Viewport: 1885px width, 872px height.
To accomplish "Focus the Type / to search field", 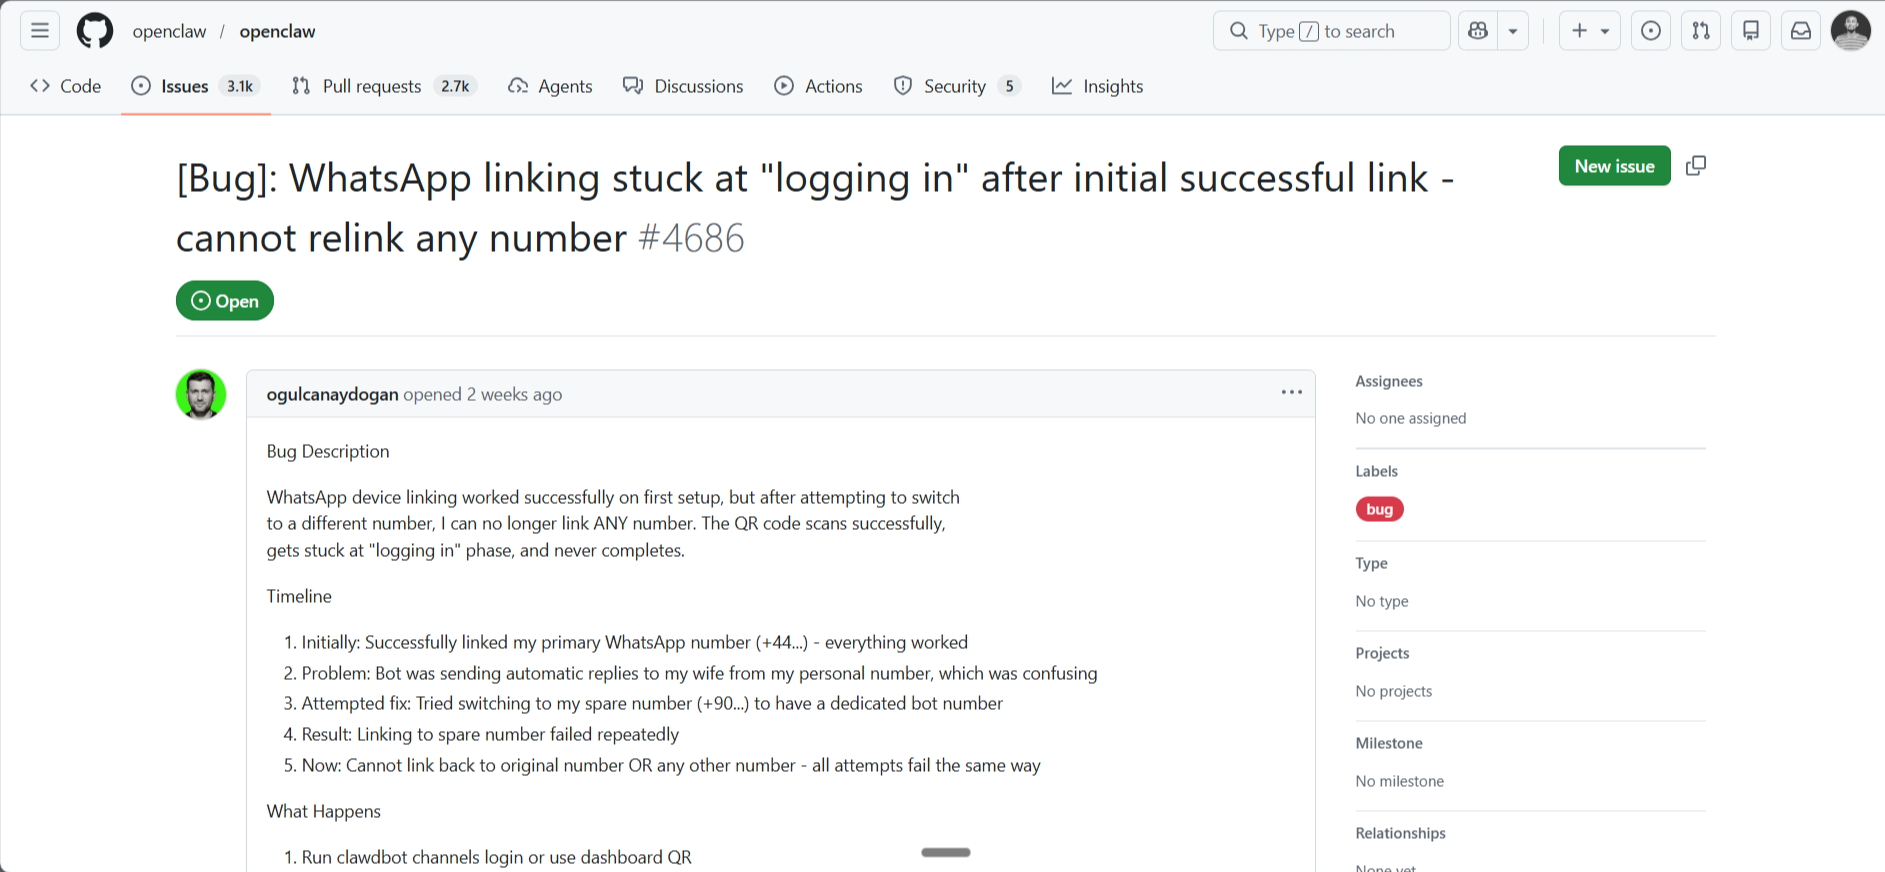I will 1331,31.
